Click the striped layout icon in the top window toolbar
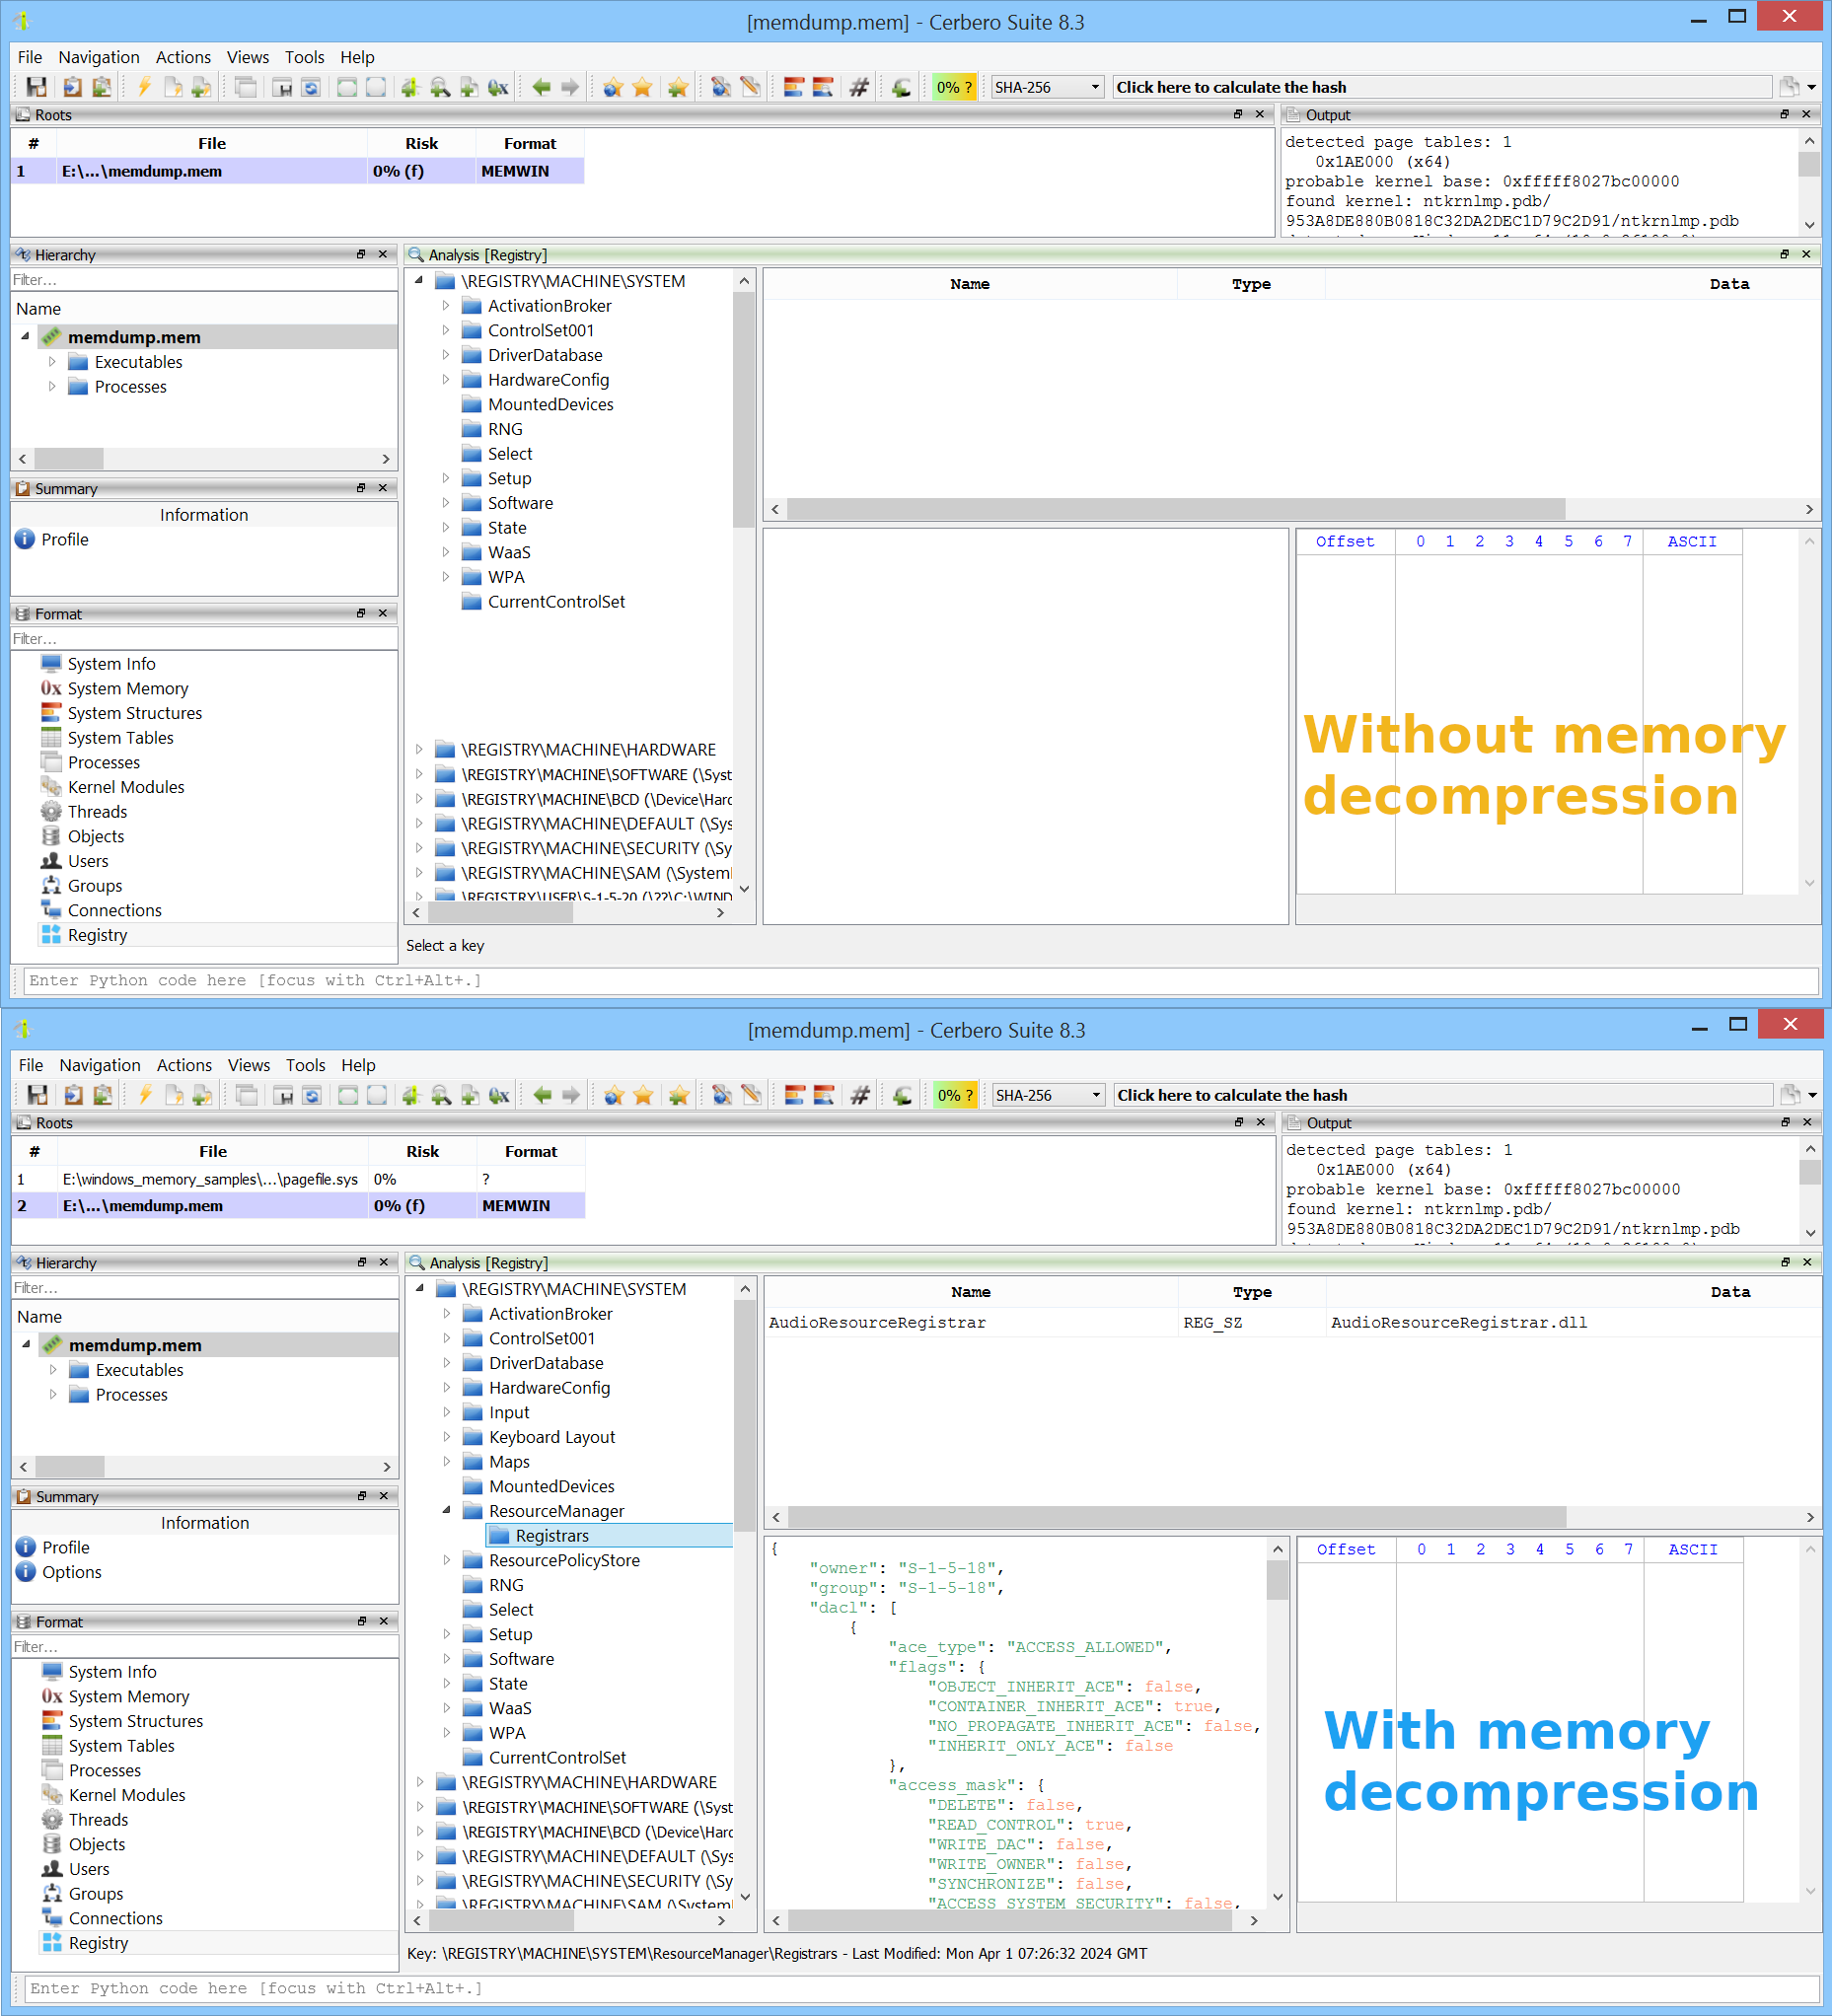The height and width of the screenshot is (2016, 1832). point(794,87)
